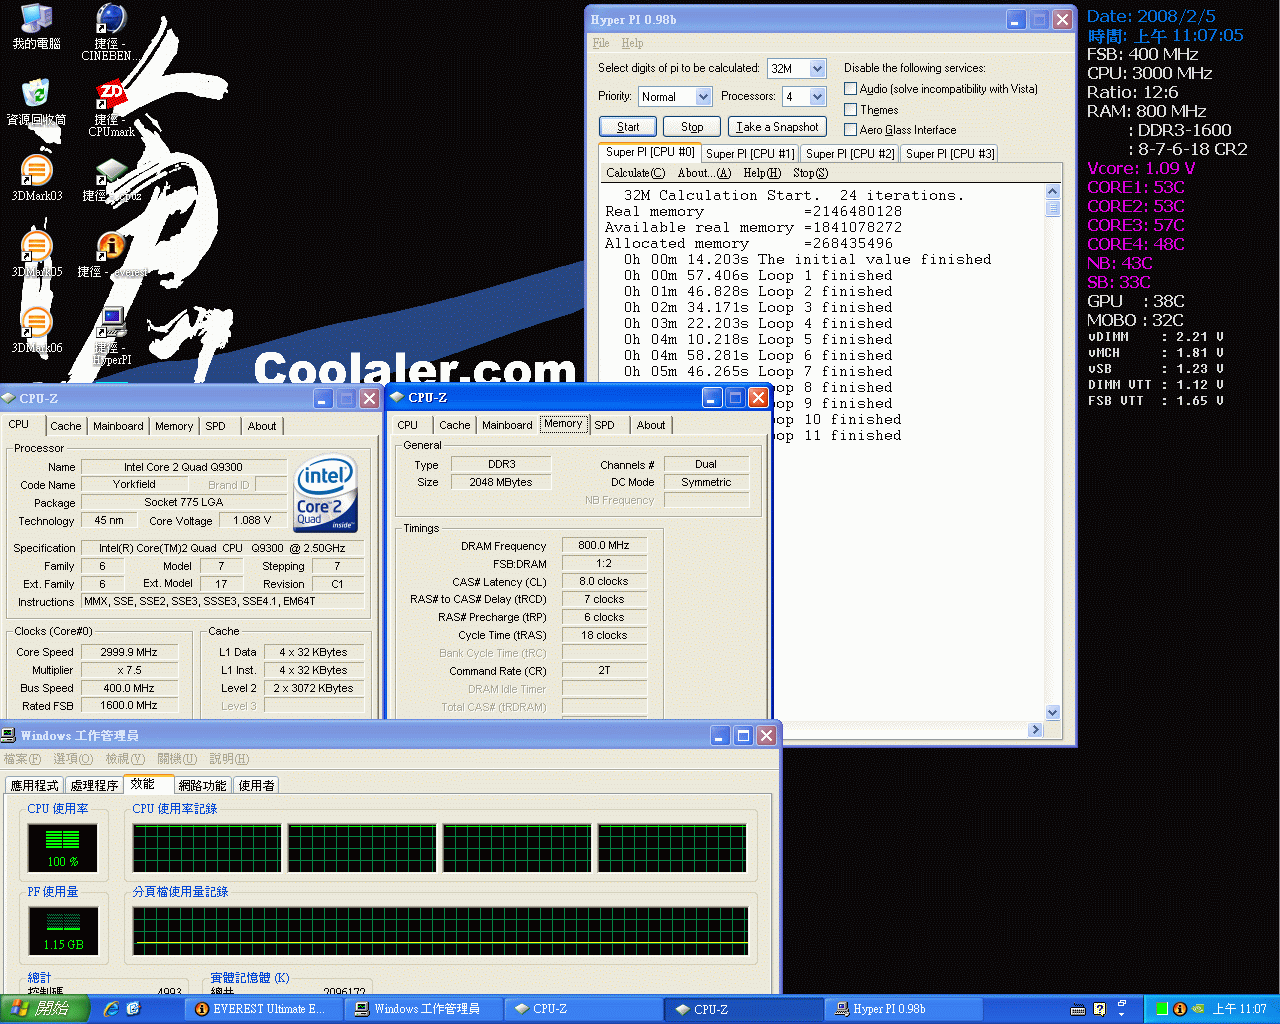Click the scroll-right arrow of the Super PI log
The width and height of the screenshot is (1280, 1024).
pos(1035,730)
